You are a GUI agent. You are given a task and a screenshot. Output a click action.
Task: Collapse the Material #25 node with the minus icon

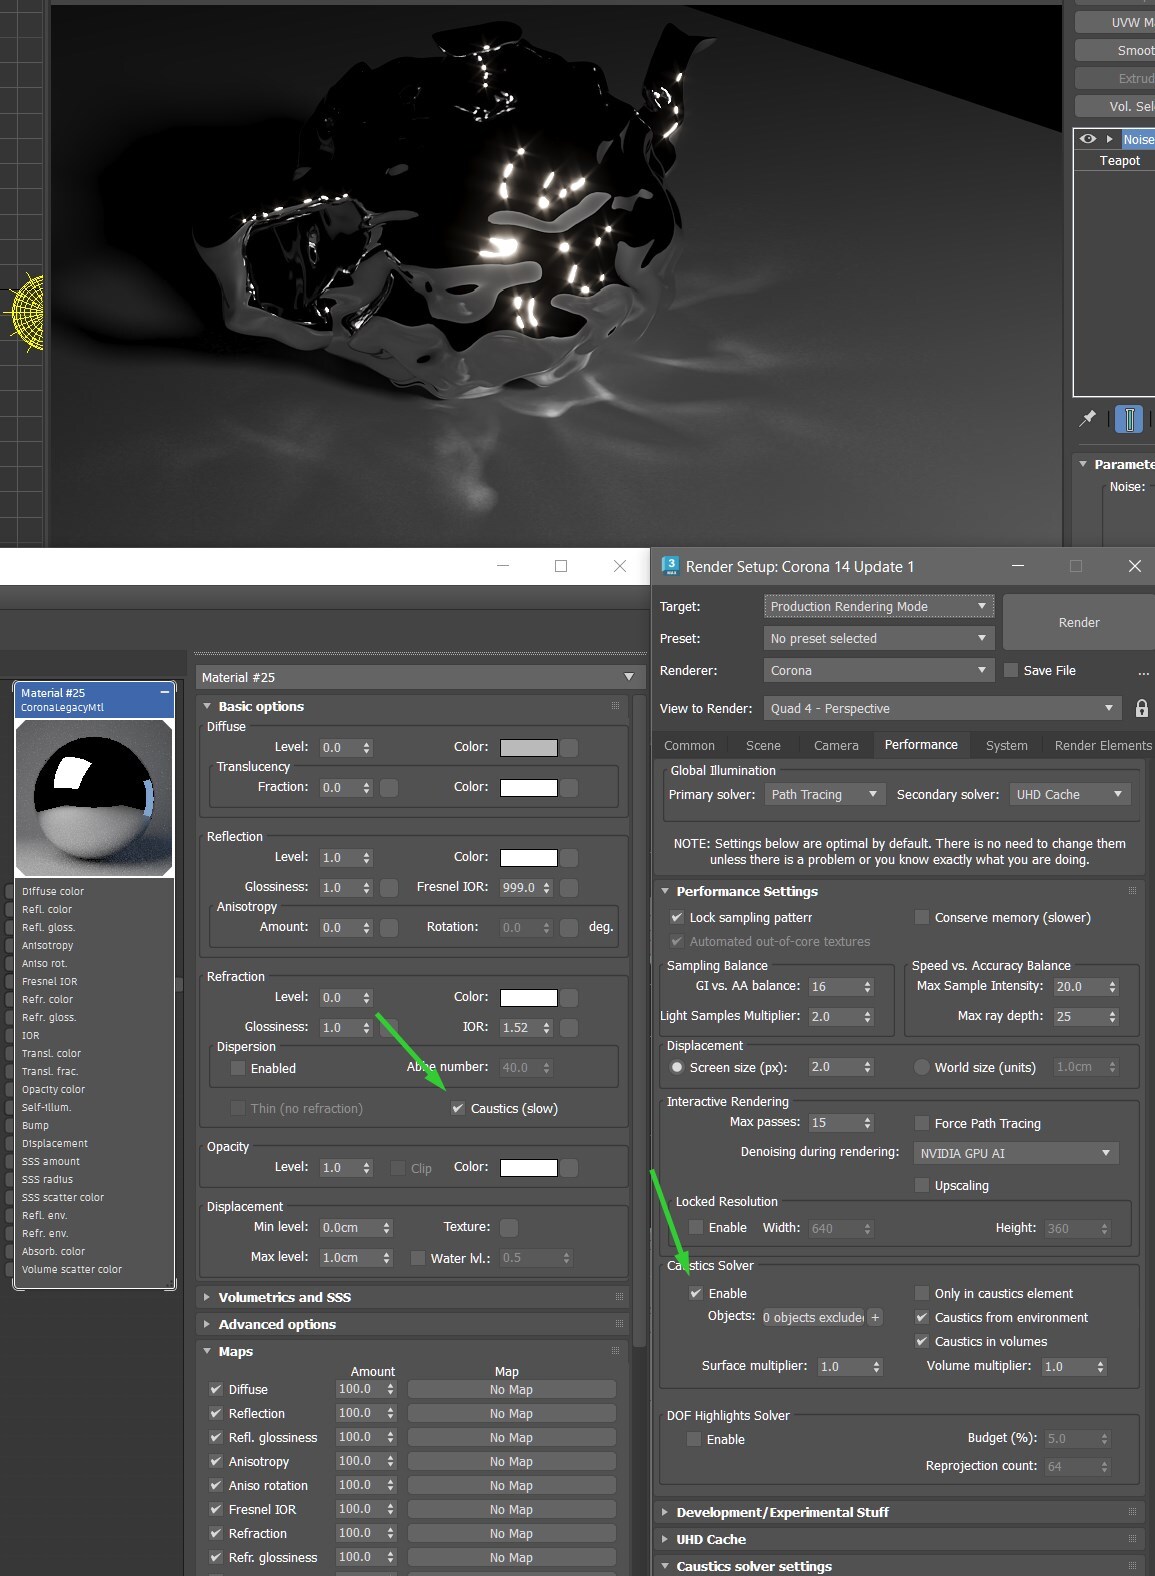point(164,692)
